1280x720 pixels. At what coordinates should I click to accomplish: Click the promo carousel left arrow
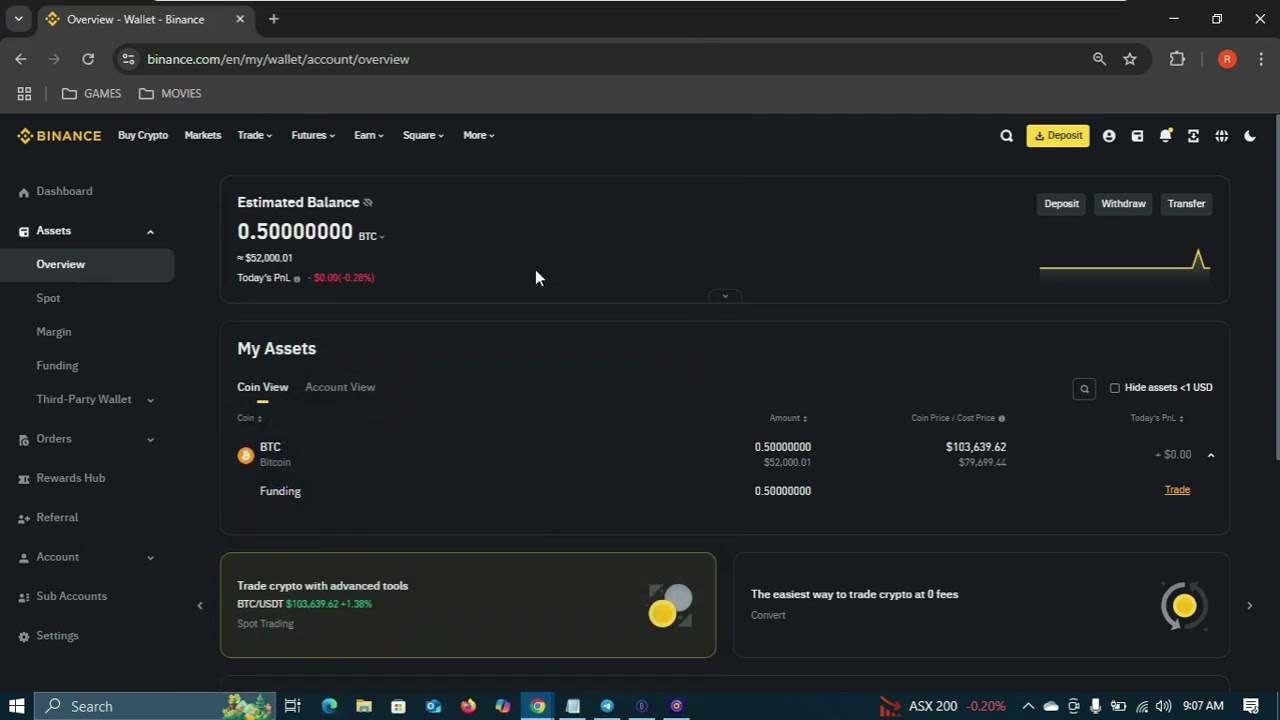click(x=200, y=606)
